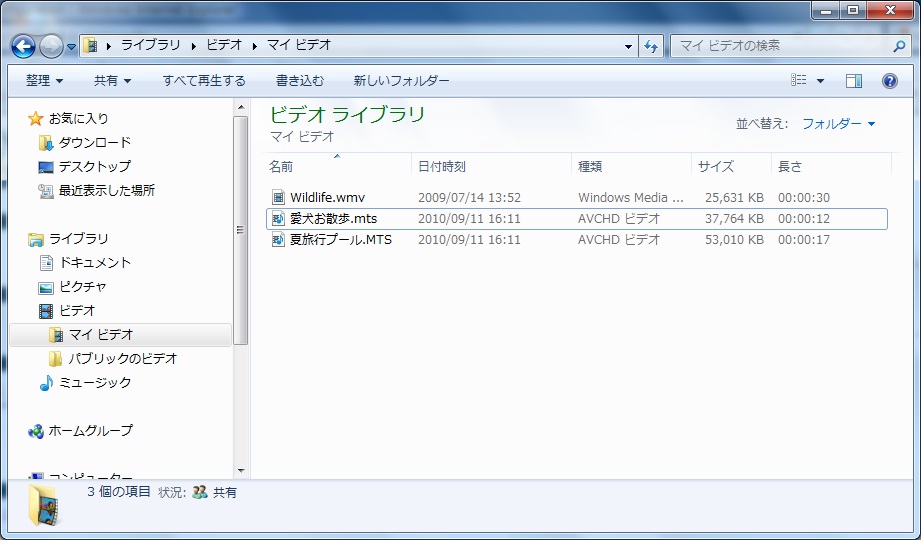Select ドキュメント library in sidebar
The image size is (921, 540).
[94, 263]
